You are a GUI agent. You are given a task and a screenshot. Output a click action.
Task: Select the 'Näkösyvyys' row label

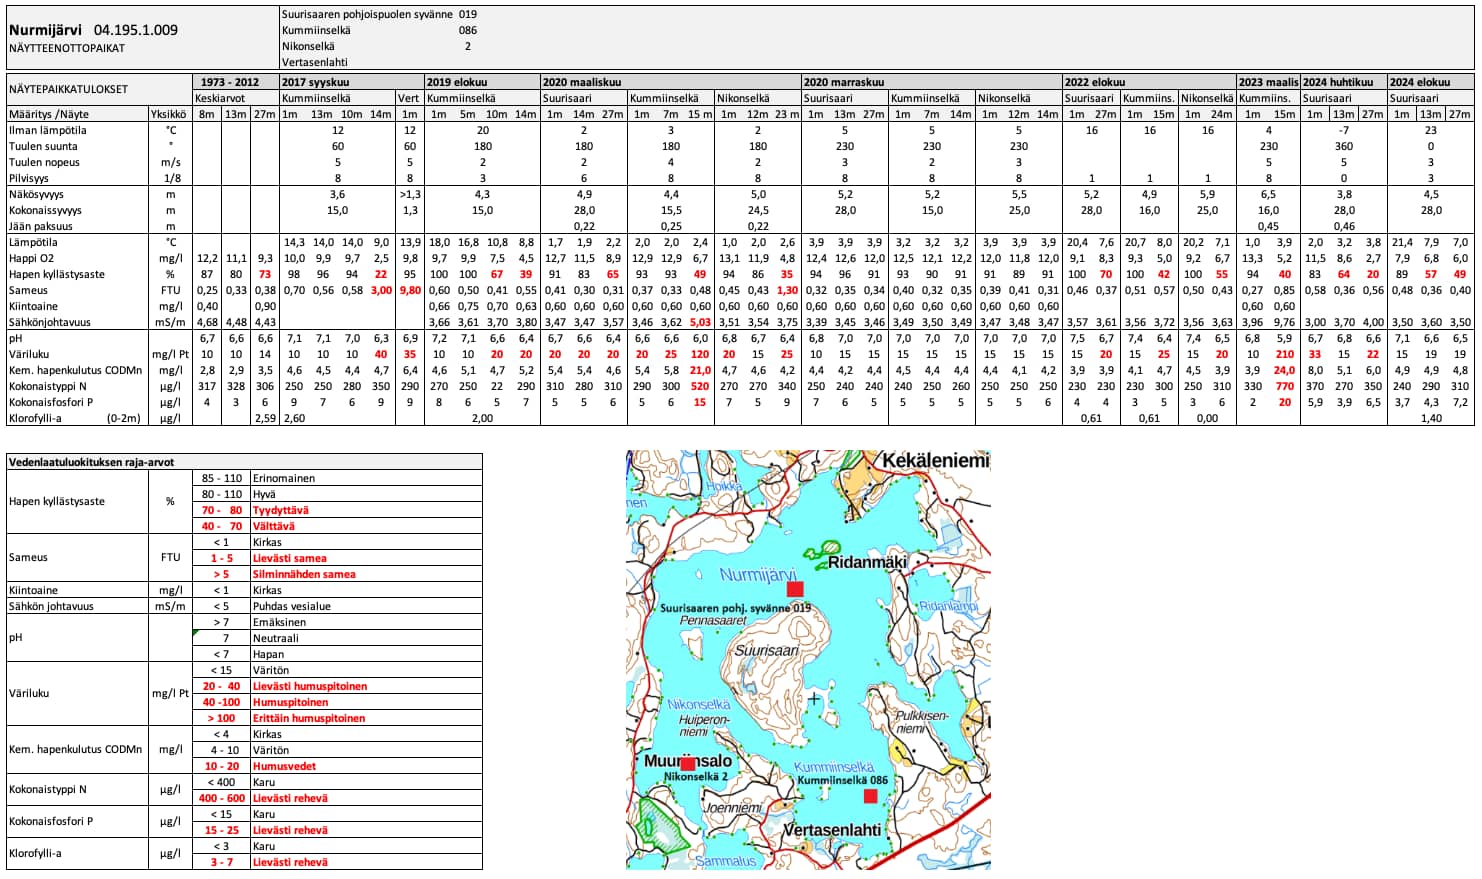coord(36,194)
